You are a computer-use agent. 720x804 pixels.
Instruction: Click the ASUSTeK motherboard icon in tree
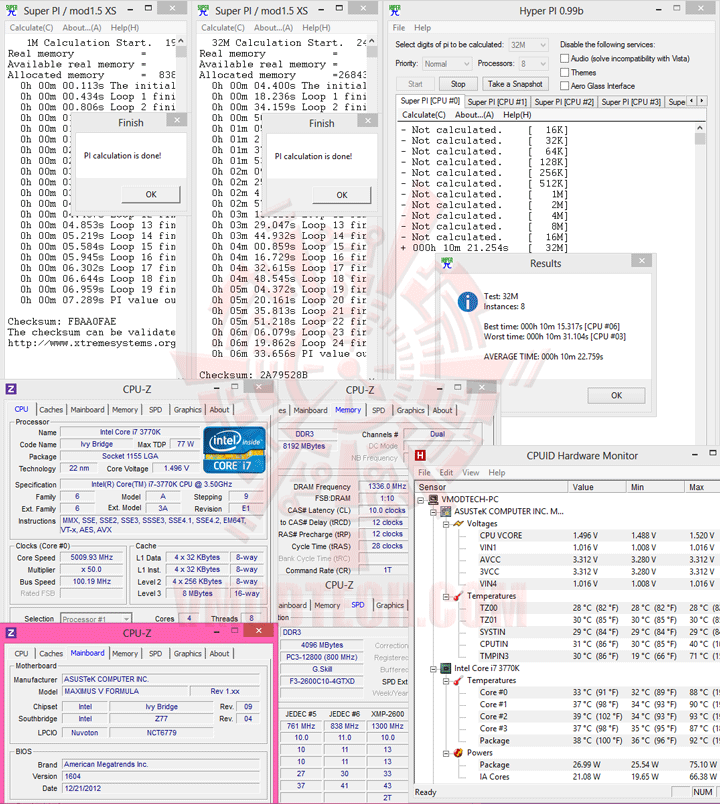pos(446,511)
